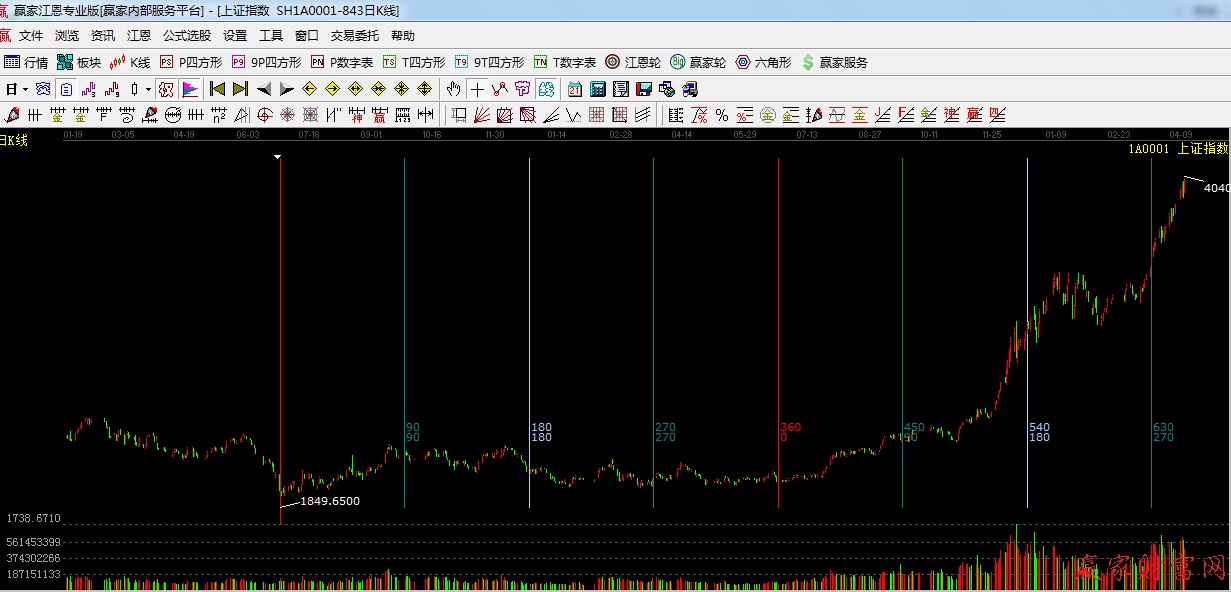Toggle the highlighted document view button
This screenshot has width=1231, height=592.
[65, 89]
